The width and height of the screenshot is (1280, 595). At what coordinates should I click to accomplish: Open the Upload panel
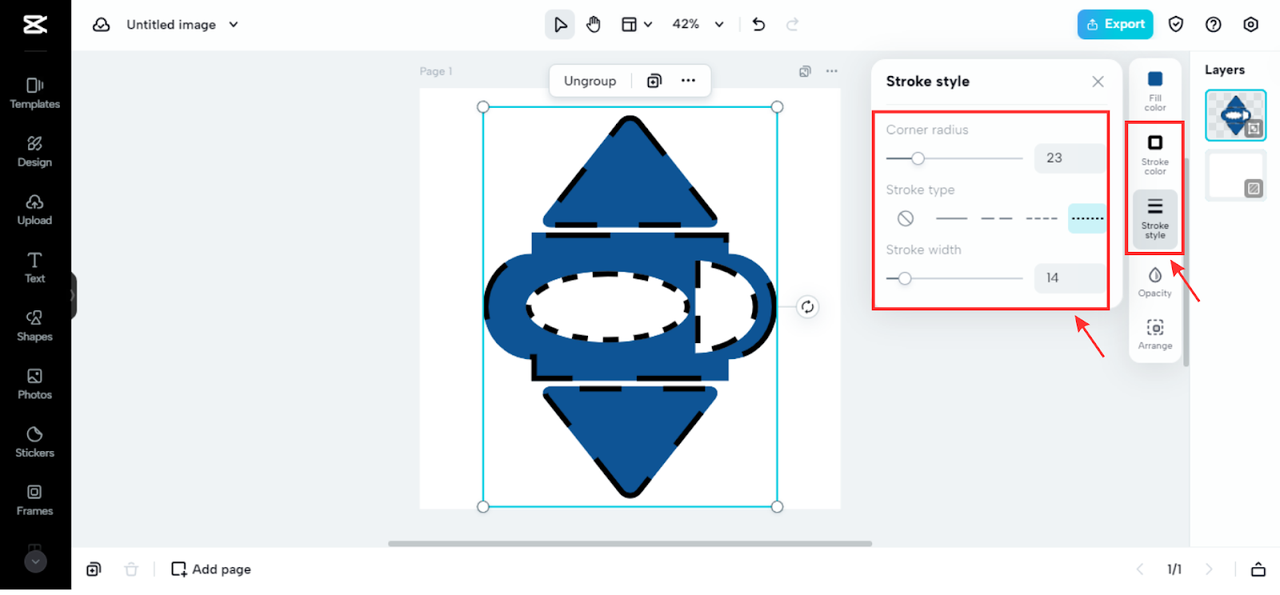(35, 209)
